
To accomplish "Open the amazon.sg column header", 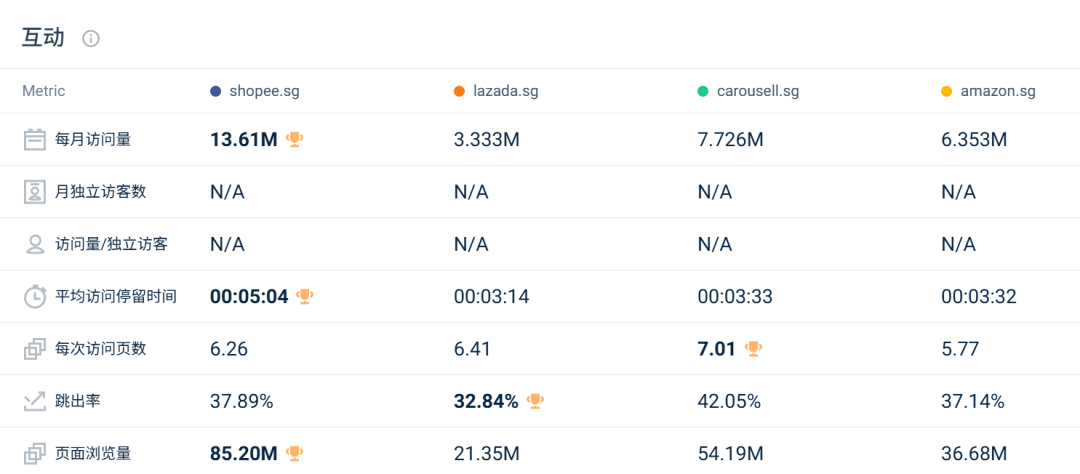I will click(x=997, y=91).
